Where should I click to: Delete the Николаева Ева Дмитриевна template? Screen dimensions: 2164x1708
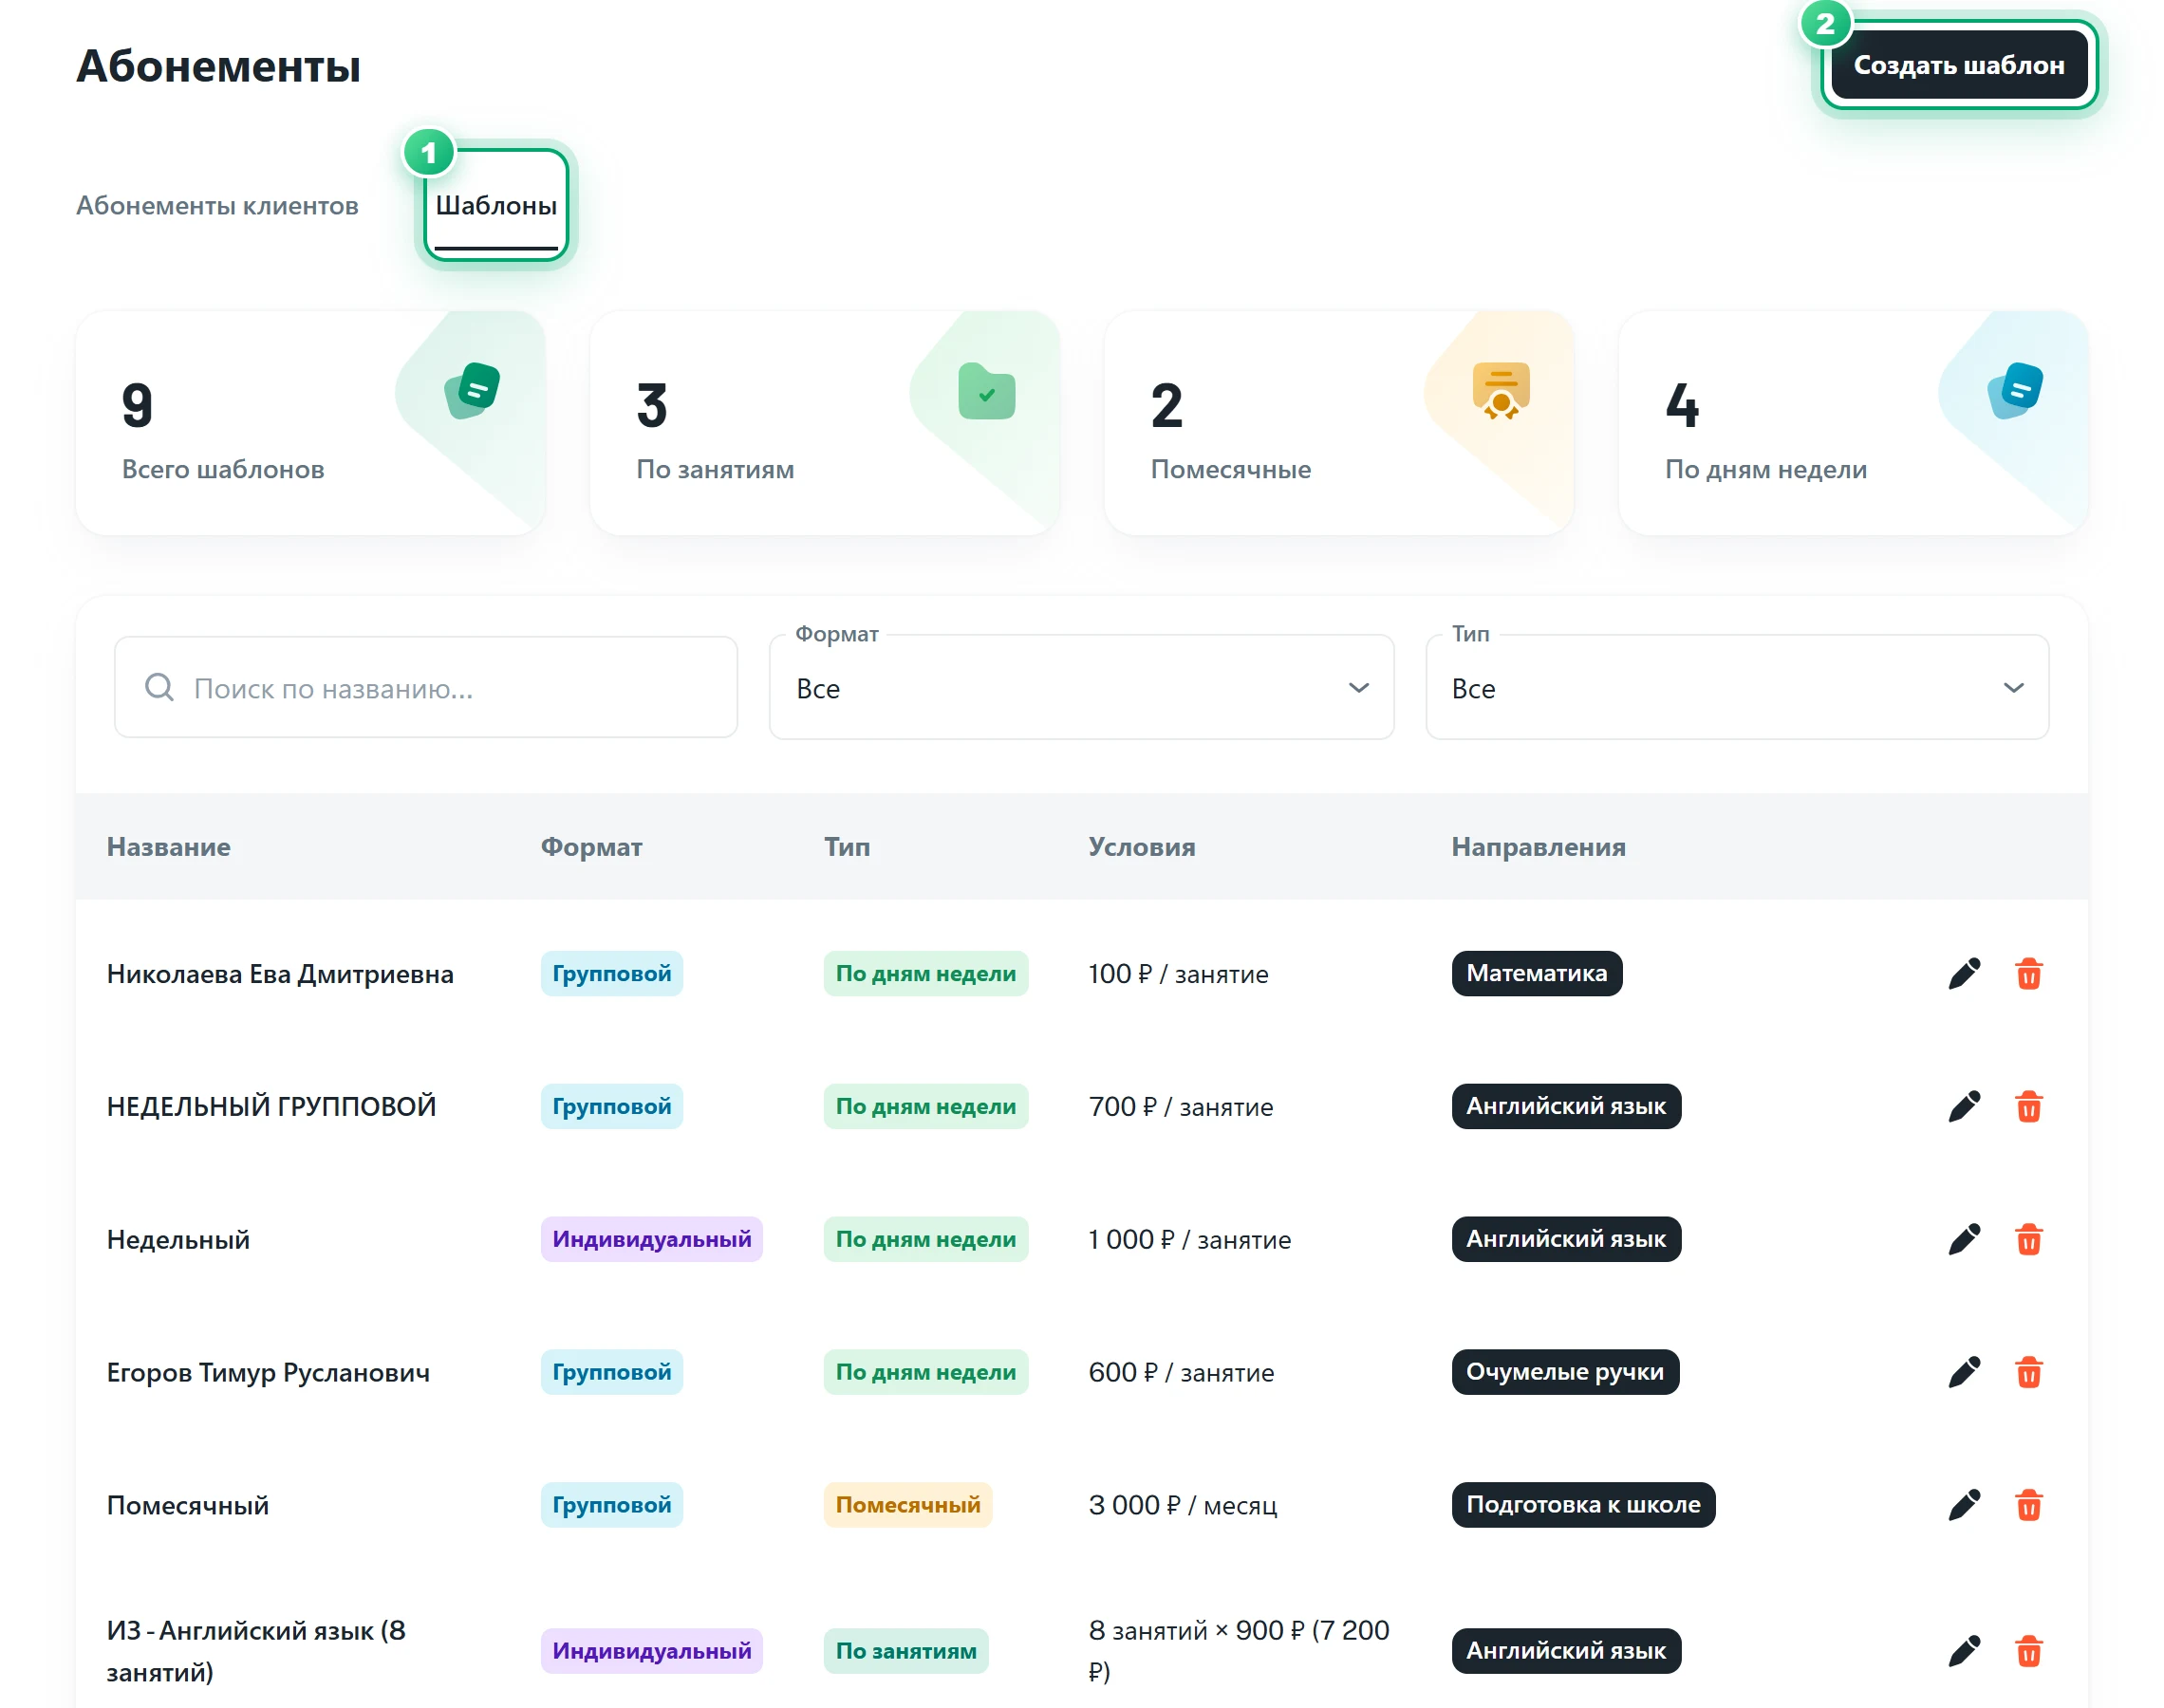2028,974
